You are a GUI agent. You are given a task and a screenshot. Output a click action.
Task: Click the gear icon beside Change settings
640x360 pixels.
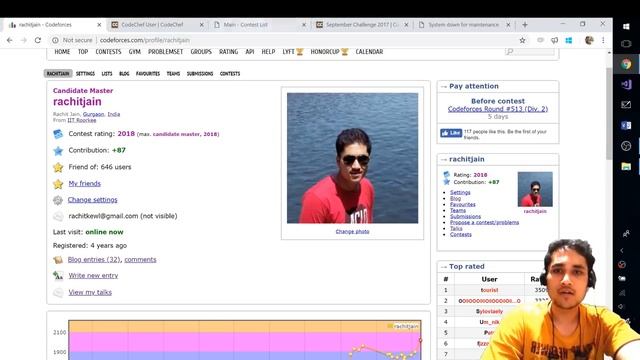(58, 200)
